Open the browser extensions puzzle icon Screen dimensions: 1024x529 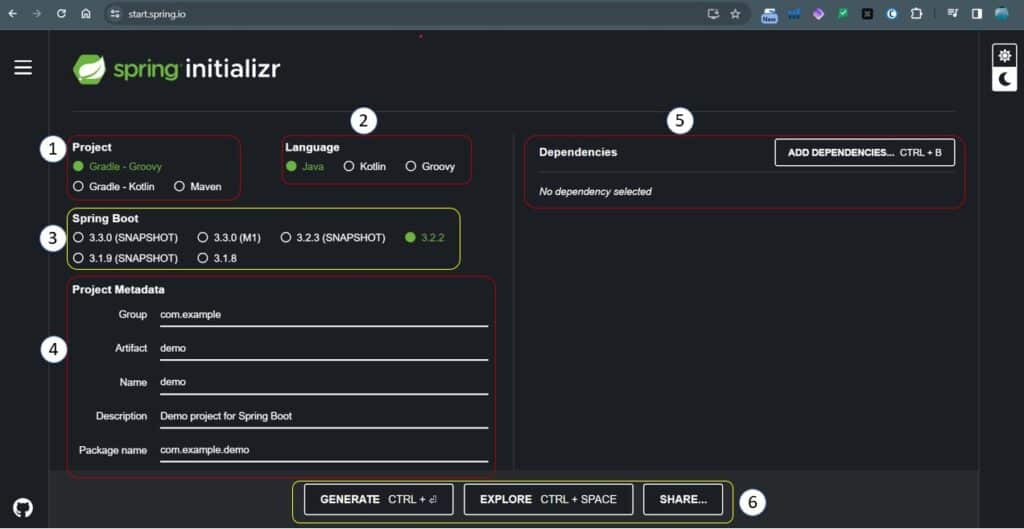916,14
